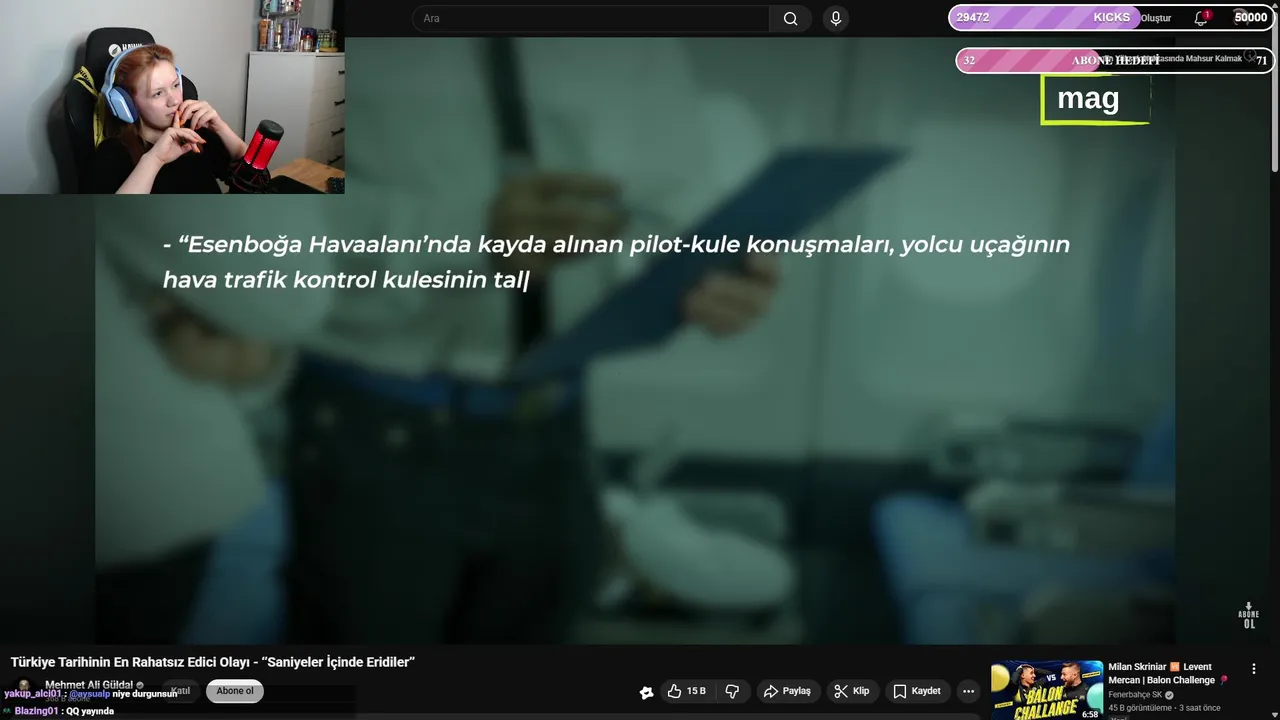Image resolution: width=1280 pixels, height=720 pixels.
Task: Click the 3 saat önce upload time
Action: pyautogui.click(x=1200, y=708)
